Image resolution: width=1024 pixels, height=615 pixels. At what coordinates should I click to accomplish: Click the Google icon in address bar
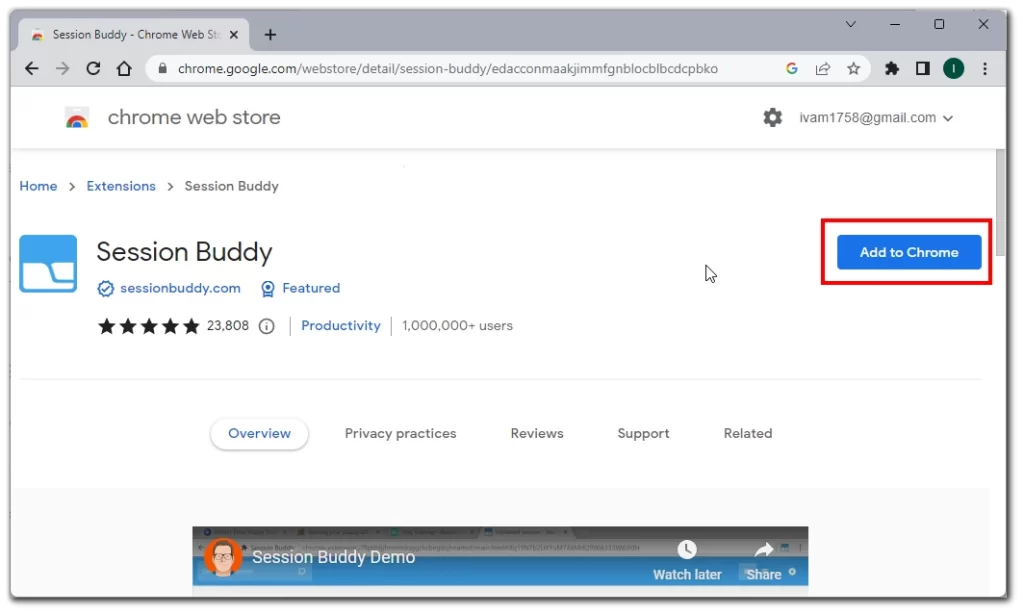point(792,69)
